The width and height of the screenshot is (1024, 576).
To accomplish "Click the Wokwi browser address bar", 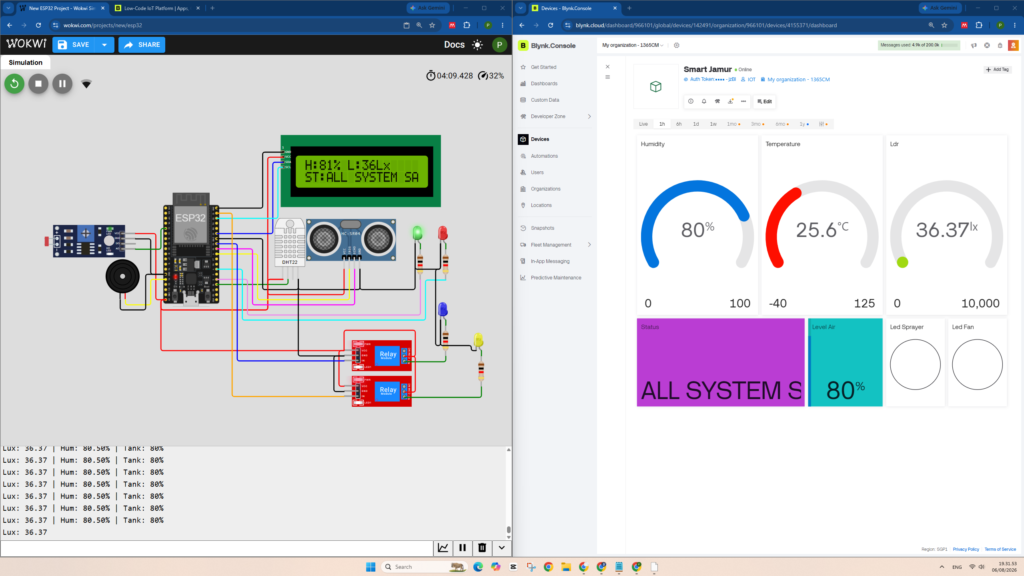I will click(229, 25).
